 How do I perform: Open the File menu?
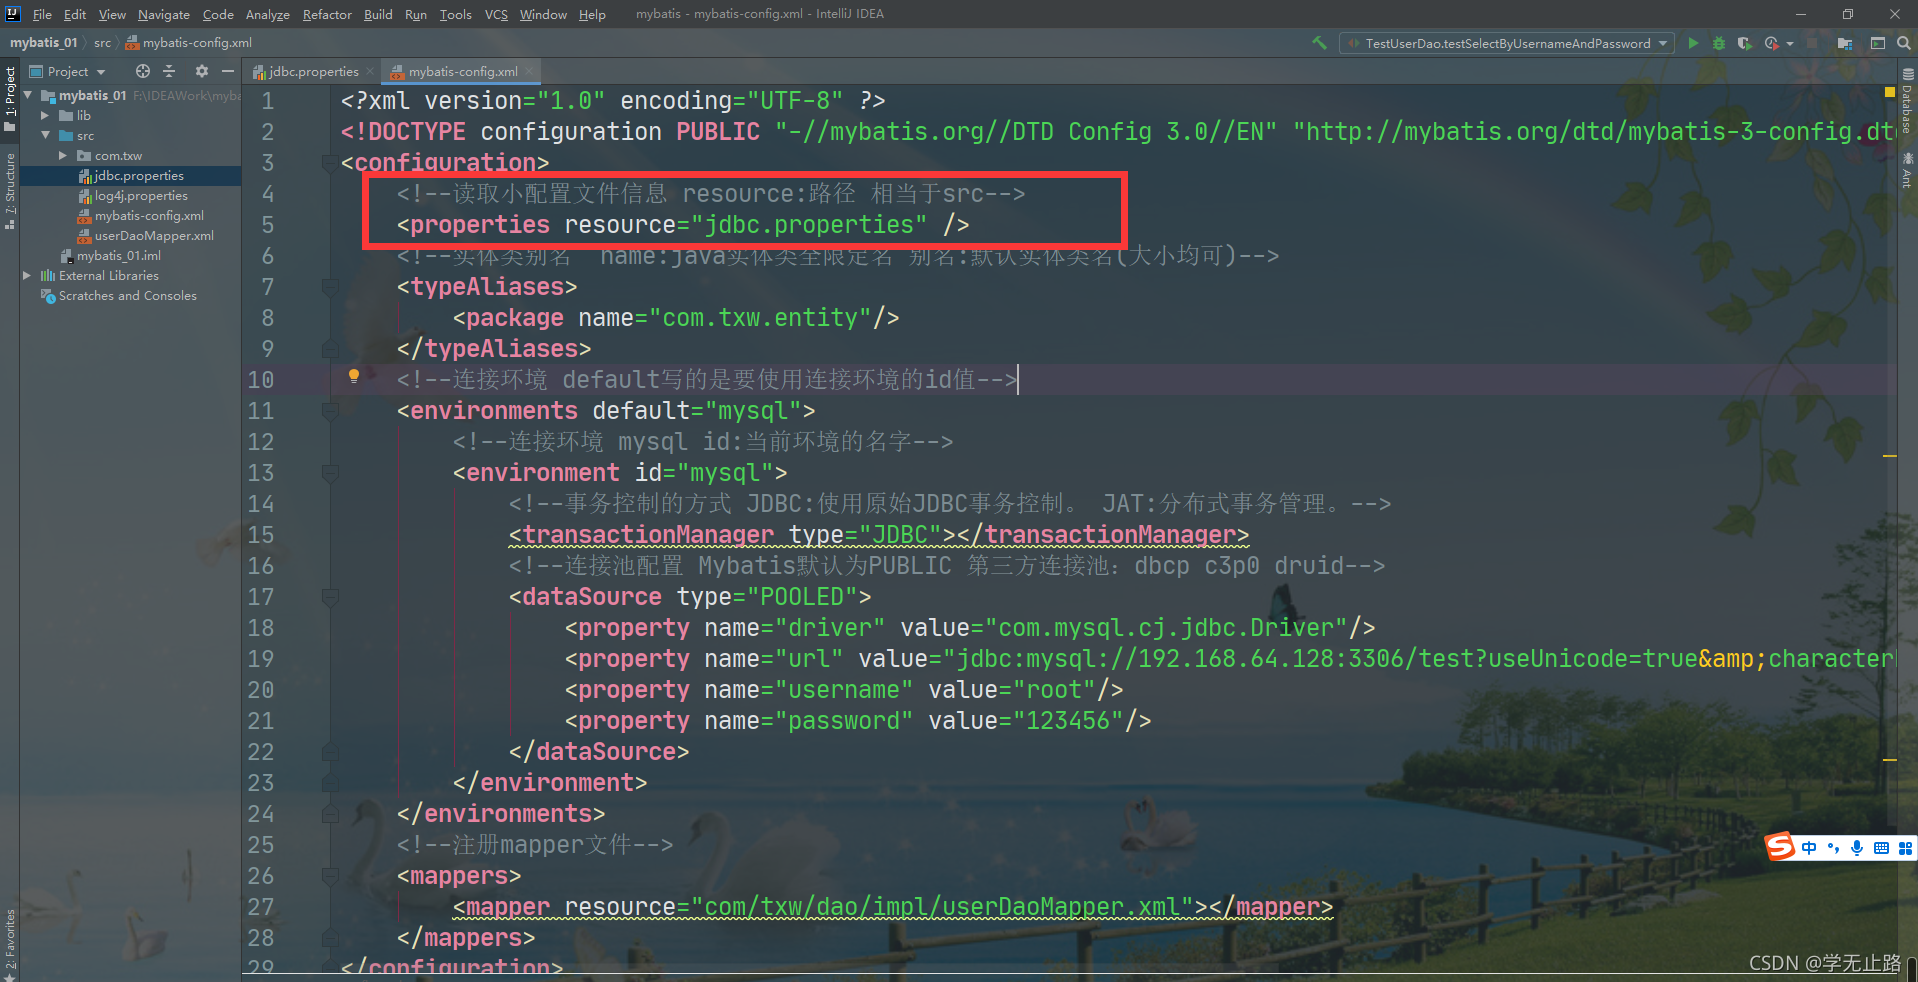42,14
